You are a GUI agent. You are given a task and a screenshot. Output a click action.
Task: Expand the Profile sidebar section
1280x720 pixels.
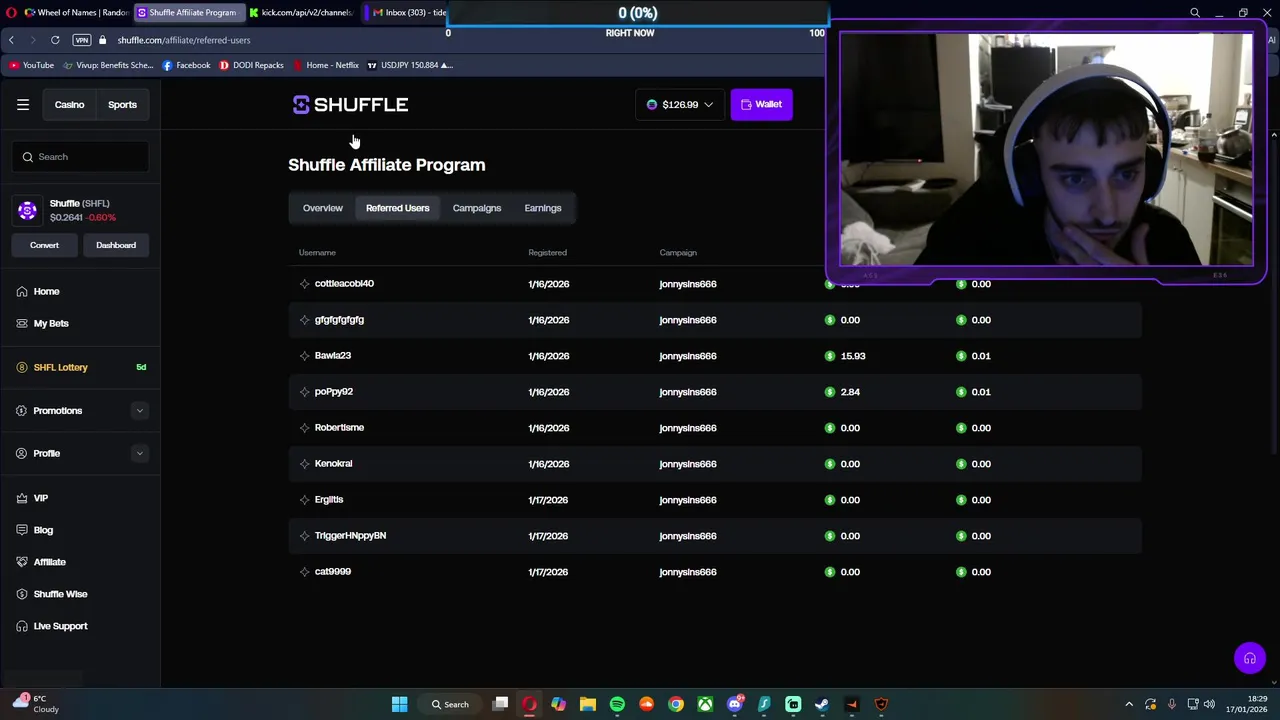click(139, 454)
